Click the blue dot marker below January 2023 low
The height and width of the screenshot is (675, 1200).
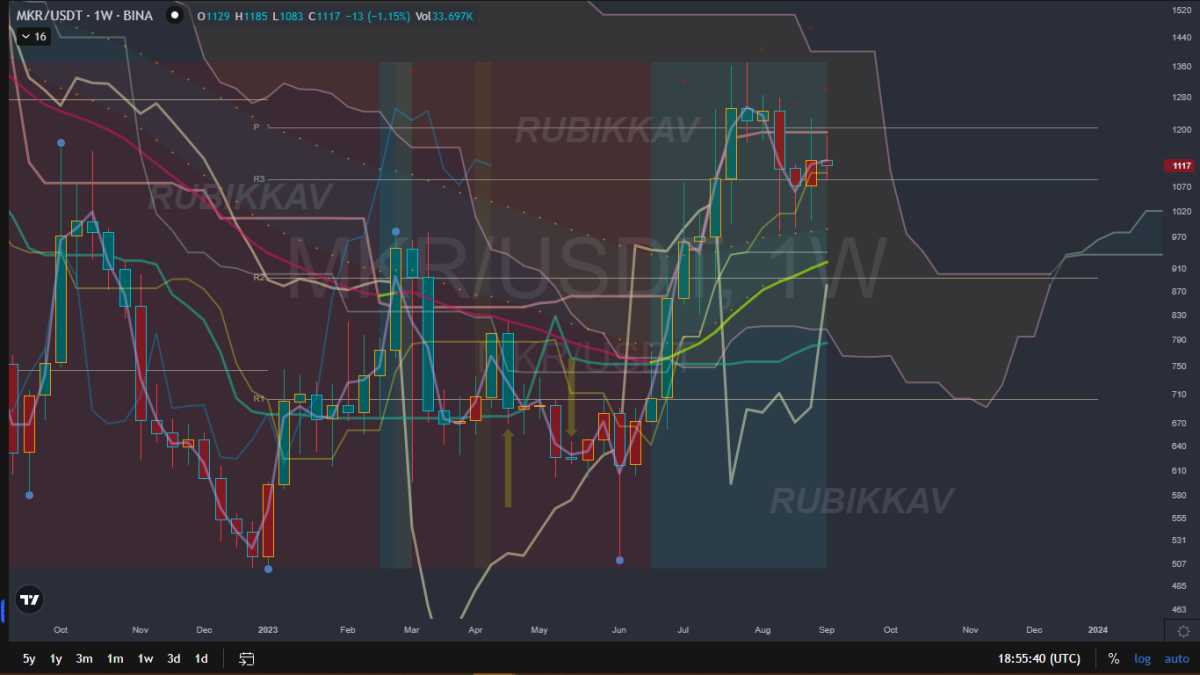coord(268,569)
